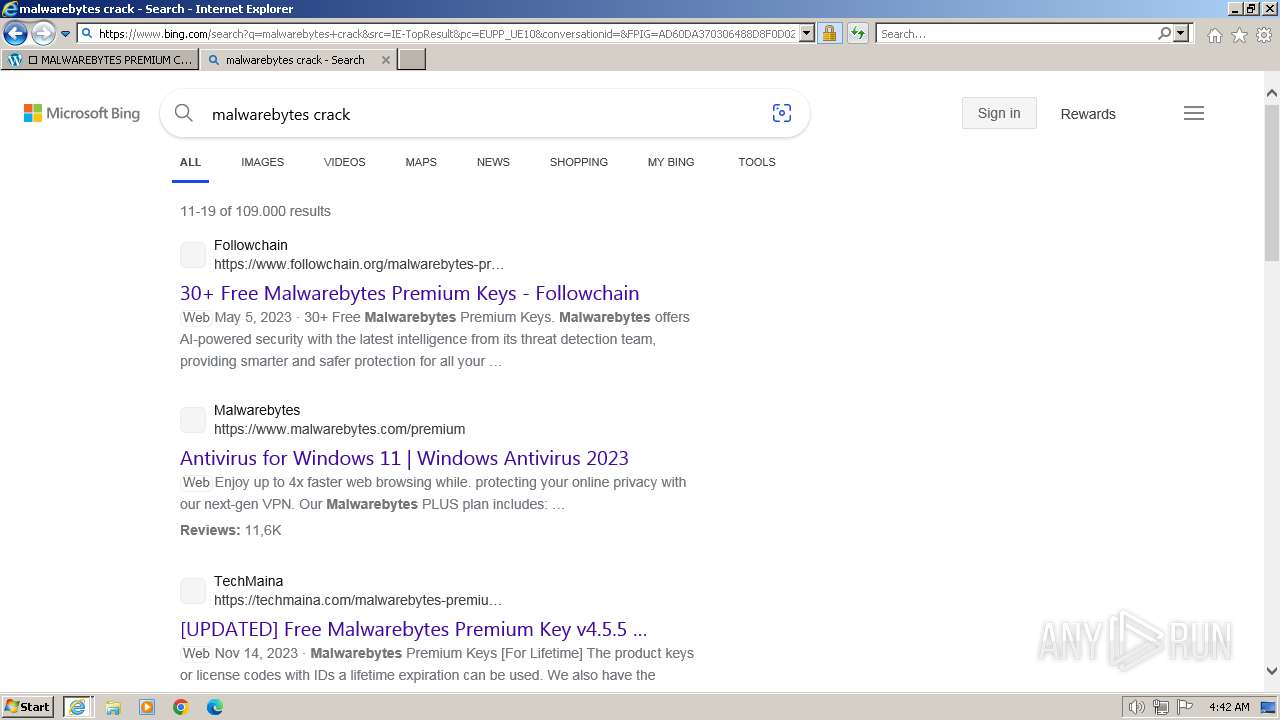Click the Sign in button
The image size is (1280, 720).
[999, 113]
